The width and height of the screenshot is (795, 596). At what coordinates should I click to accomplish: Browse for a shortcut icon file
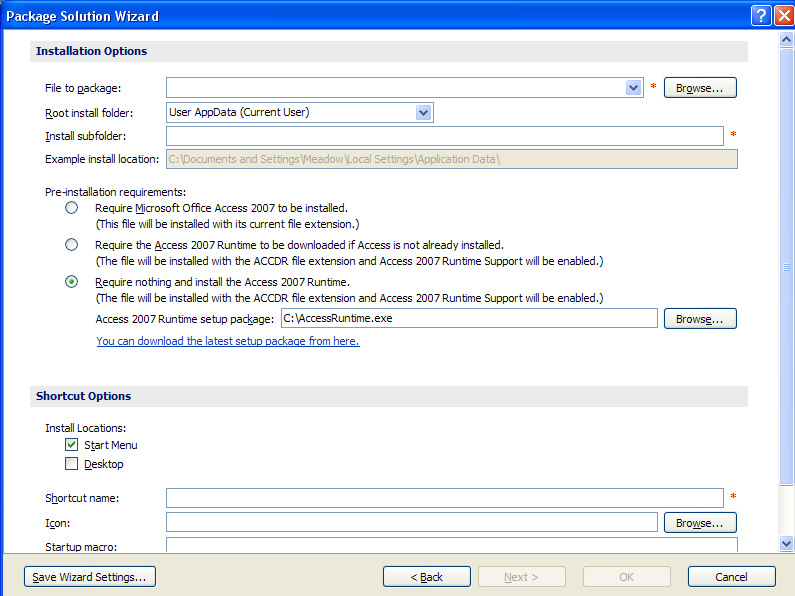coord(700,523)
